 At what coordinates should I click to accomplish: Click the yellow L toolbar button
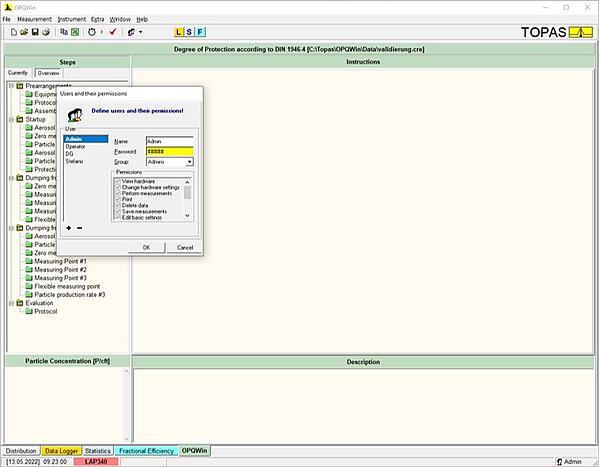178,32
